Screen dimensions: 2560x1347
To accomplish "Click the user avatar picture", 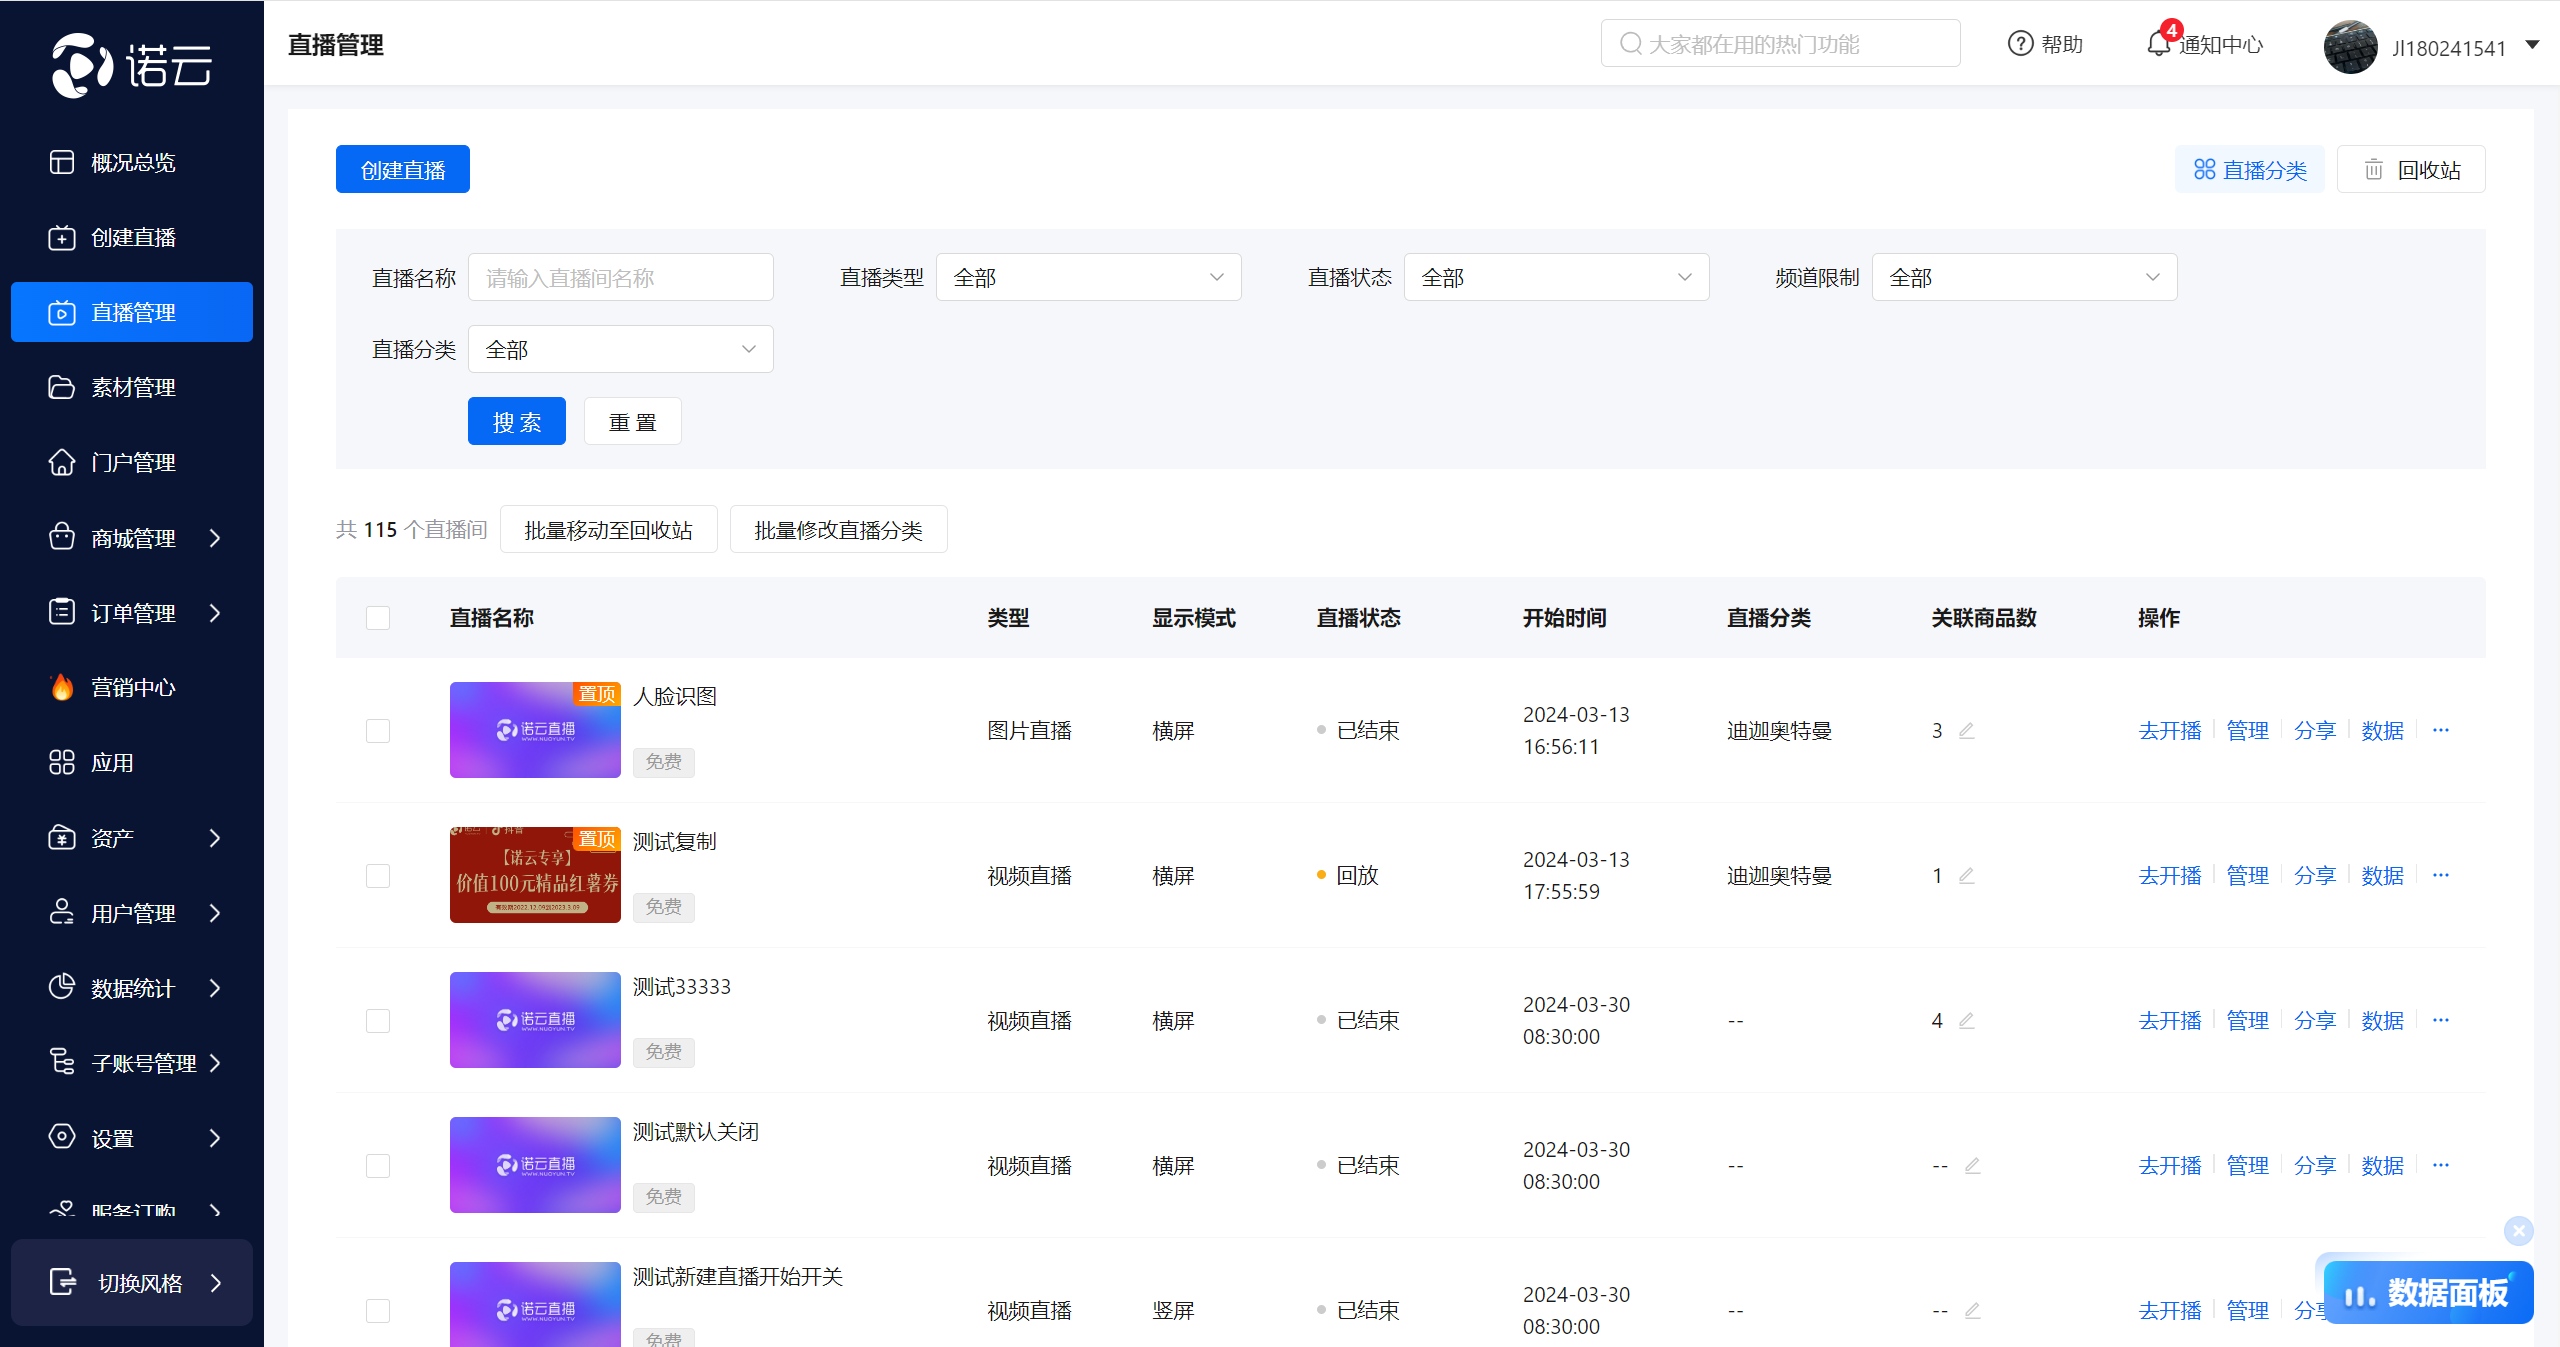I will pos(2350,47).
